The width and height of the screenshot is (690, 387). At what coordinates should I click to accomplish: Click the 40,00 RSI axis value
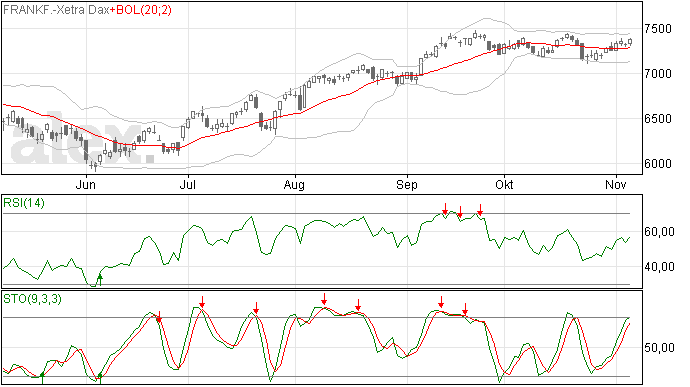pyautogui.click(x=659, y=267)
